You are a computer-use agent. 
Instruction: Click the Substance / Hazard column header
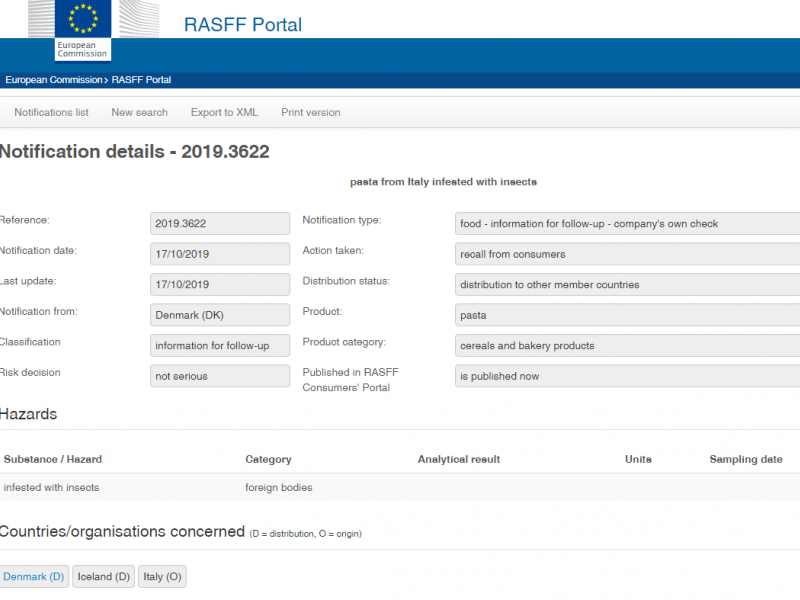(53, 459)
